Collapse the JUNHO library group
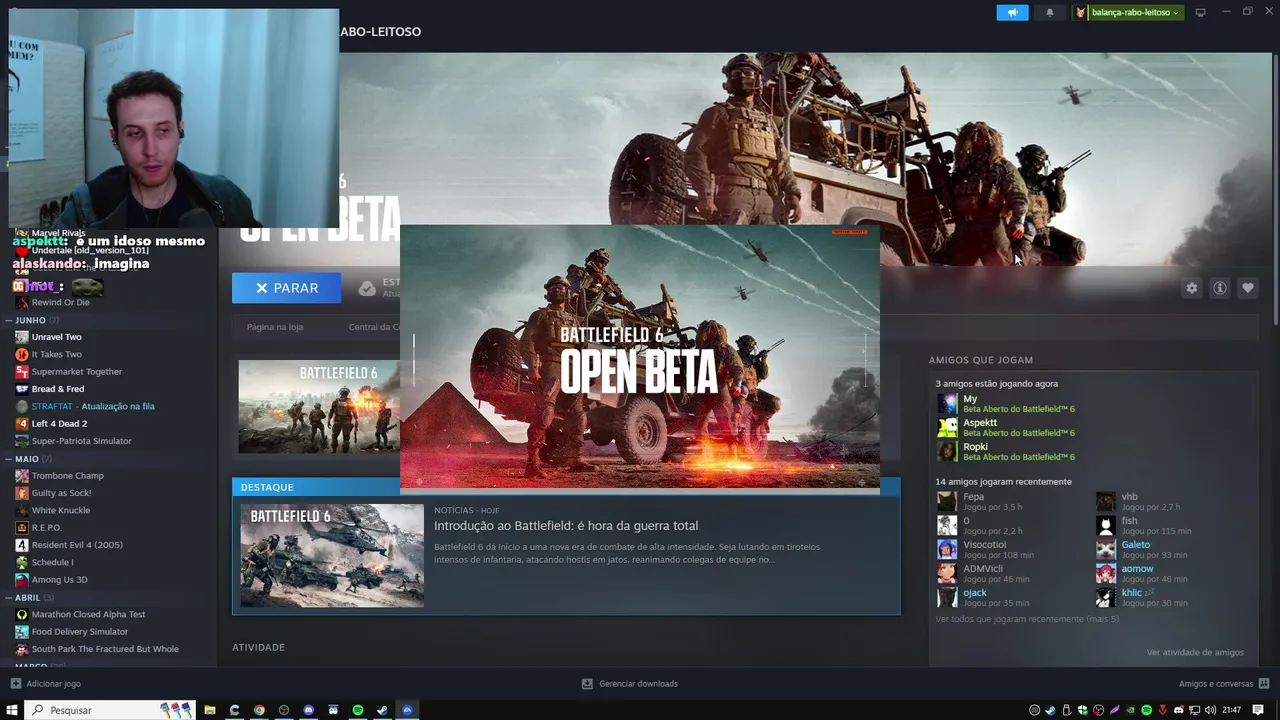 [33, 320]
